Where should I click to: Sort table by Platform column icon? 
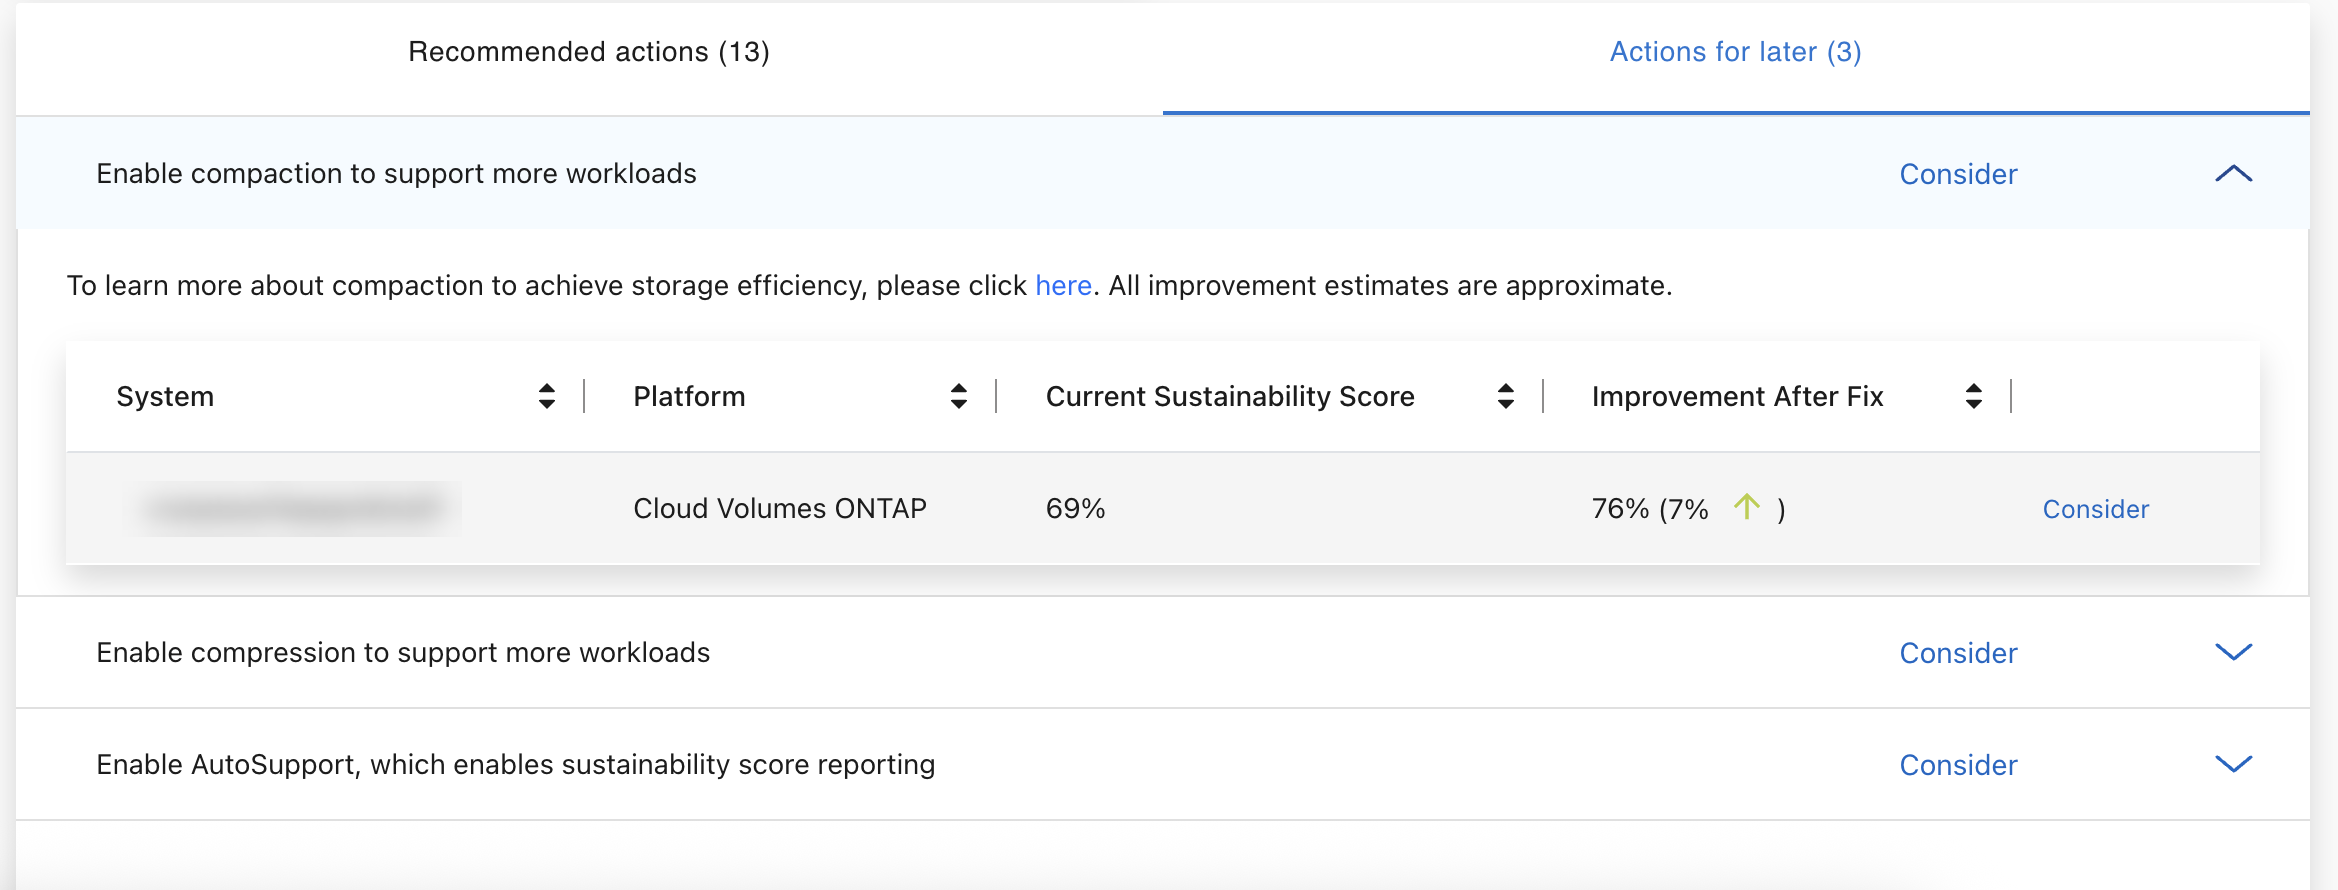point(958,396)
